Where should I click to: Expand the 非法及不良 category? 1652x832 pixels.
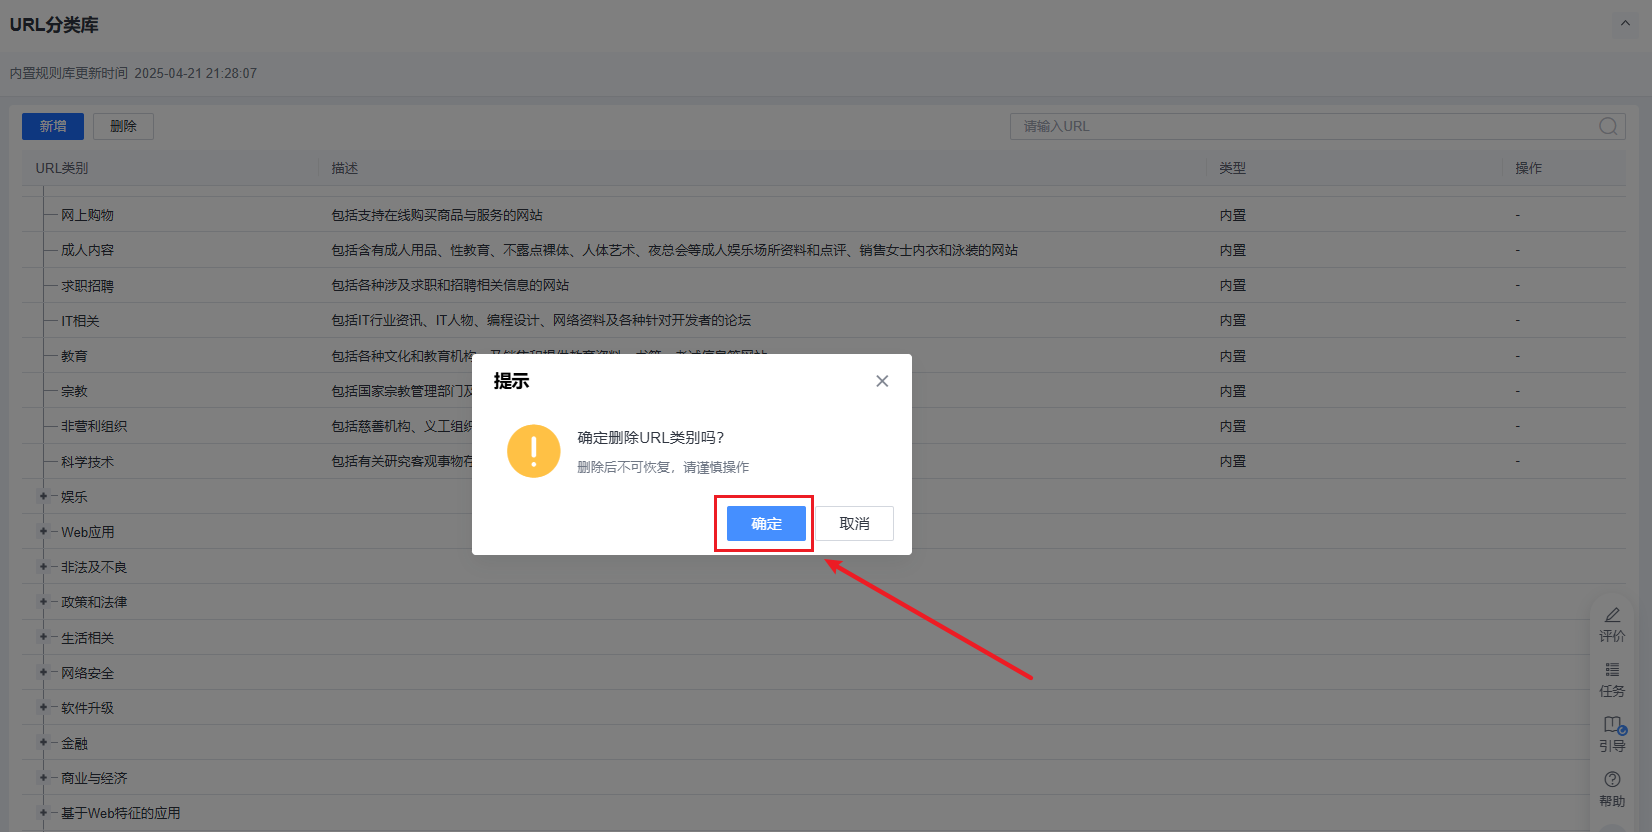pos(43,566)
